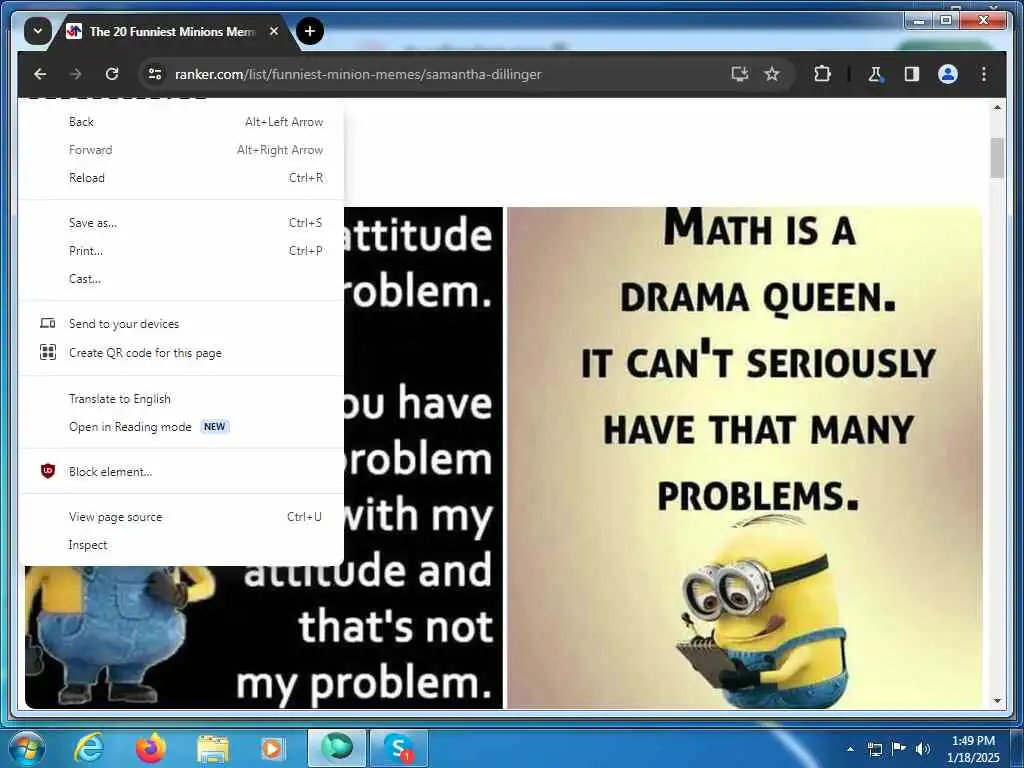The height and width of the screenshot is (768, 1024).
Task: Open the Windows Start button
Action: 26,748
